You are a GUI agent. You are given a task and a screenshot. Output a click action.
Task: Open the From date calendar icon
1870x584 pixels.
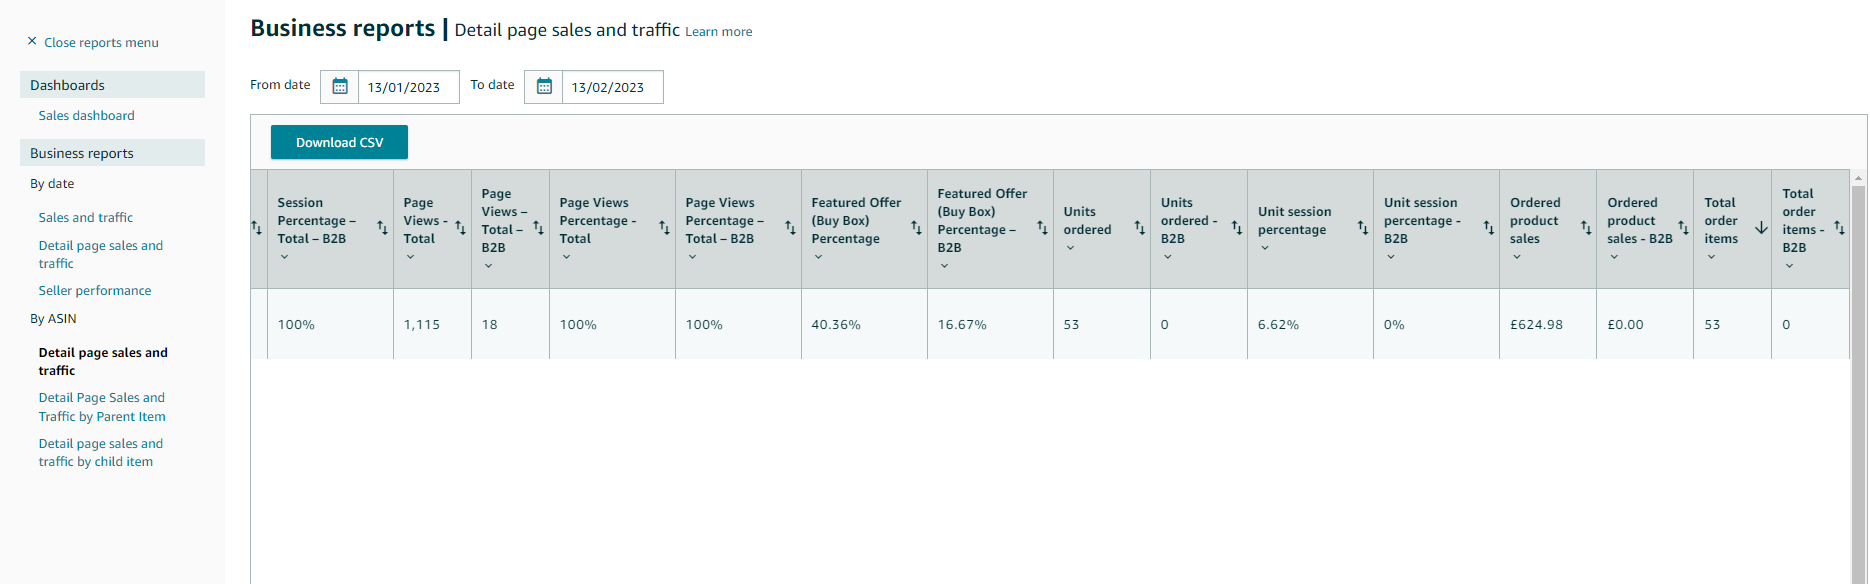coord(340,87)
